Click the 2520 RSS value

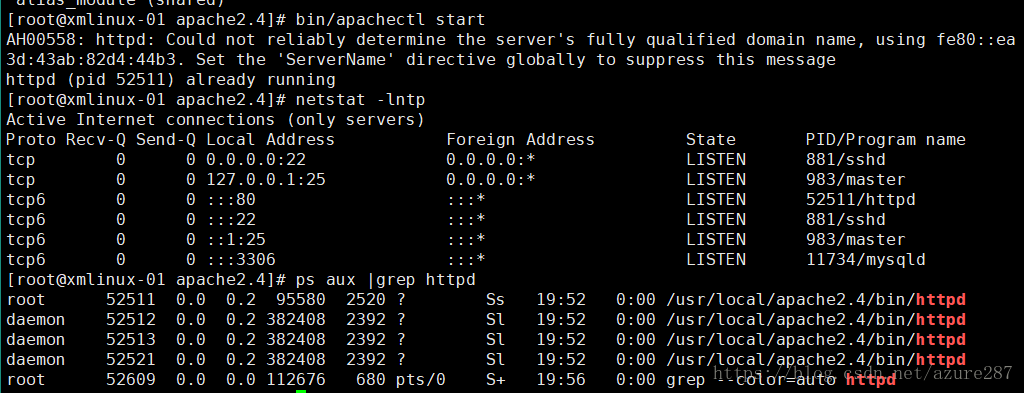pos(366,300)
